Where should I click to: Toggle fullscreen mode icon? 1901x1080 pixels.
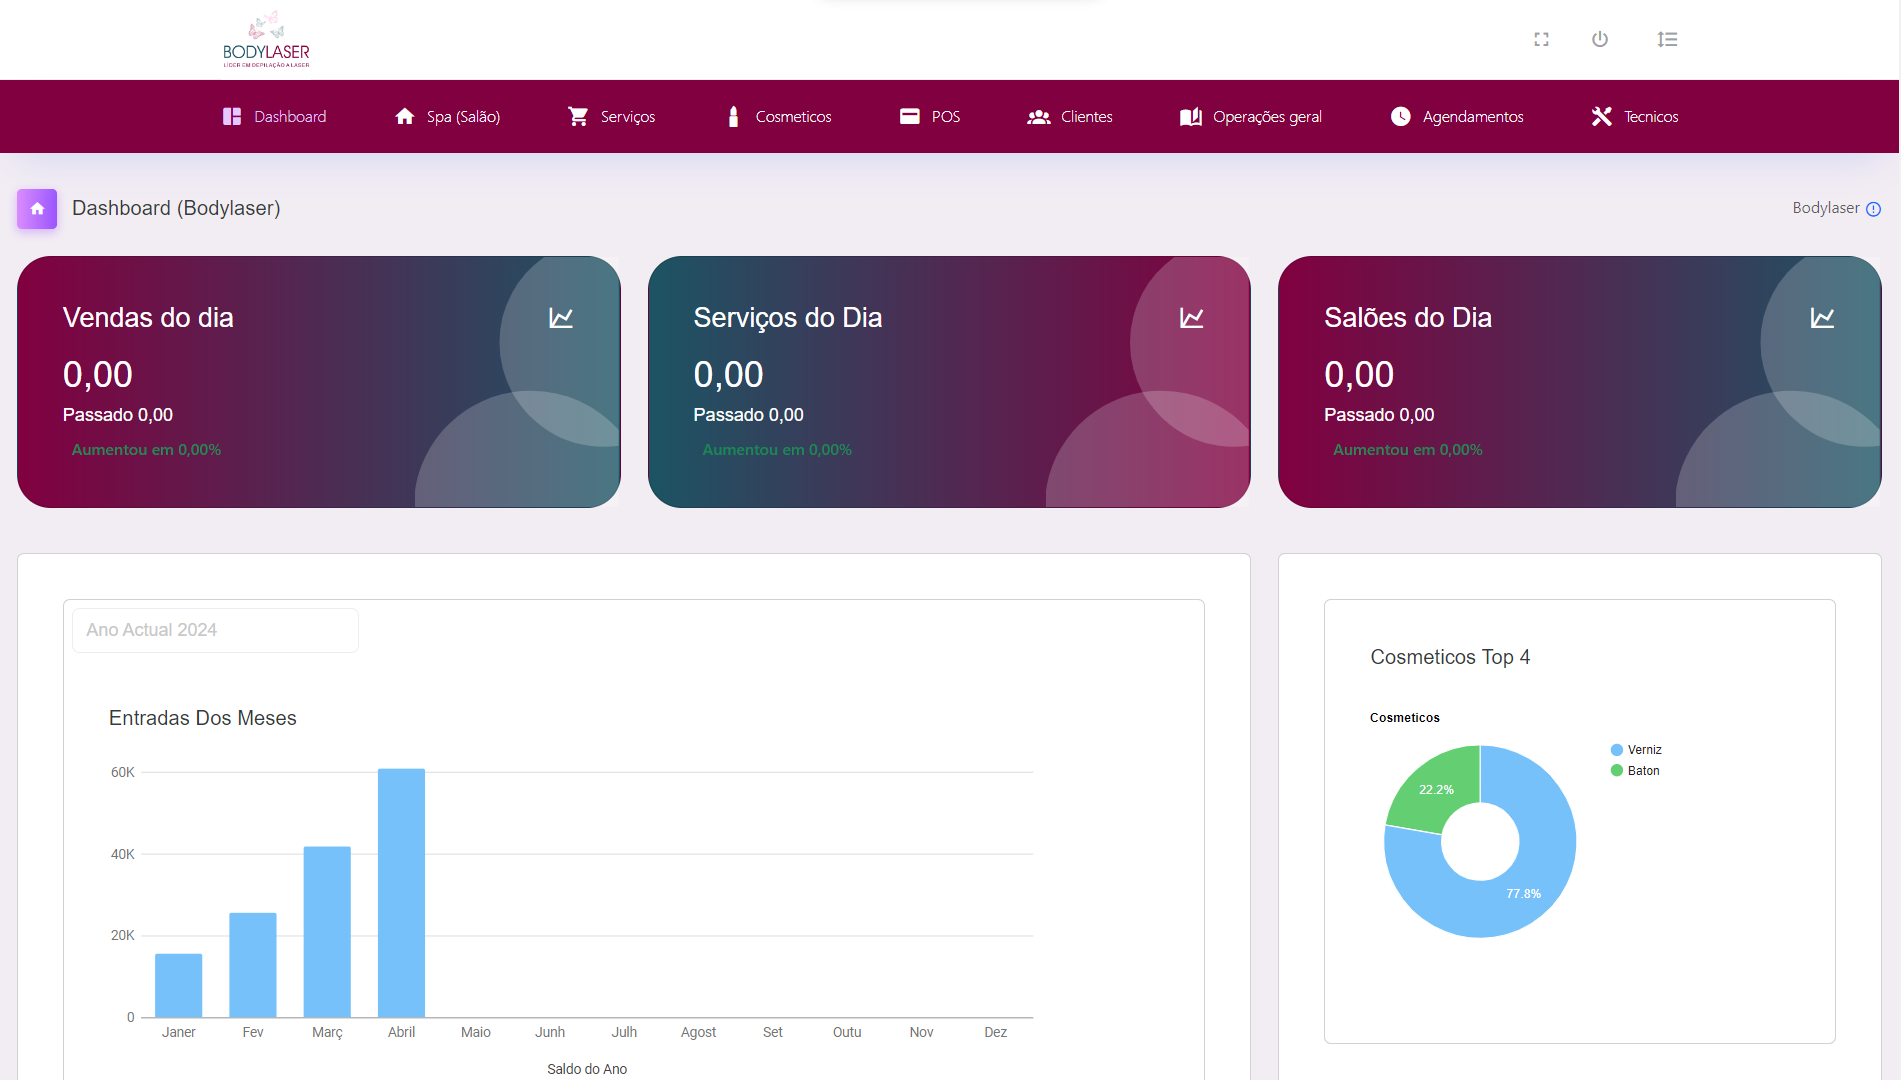pyautogui.click(x=1541, y=39)
